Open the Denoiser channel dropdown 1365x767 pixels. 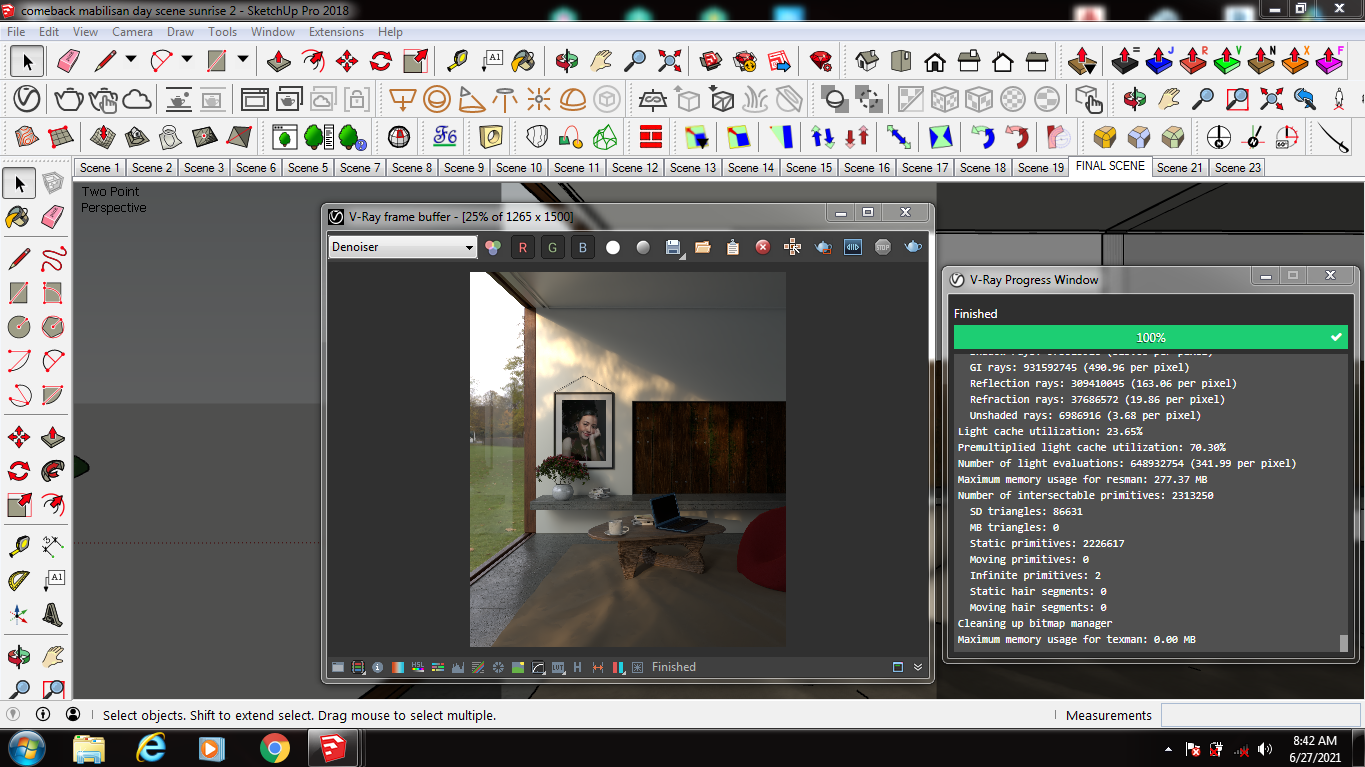point(403,247)
